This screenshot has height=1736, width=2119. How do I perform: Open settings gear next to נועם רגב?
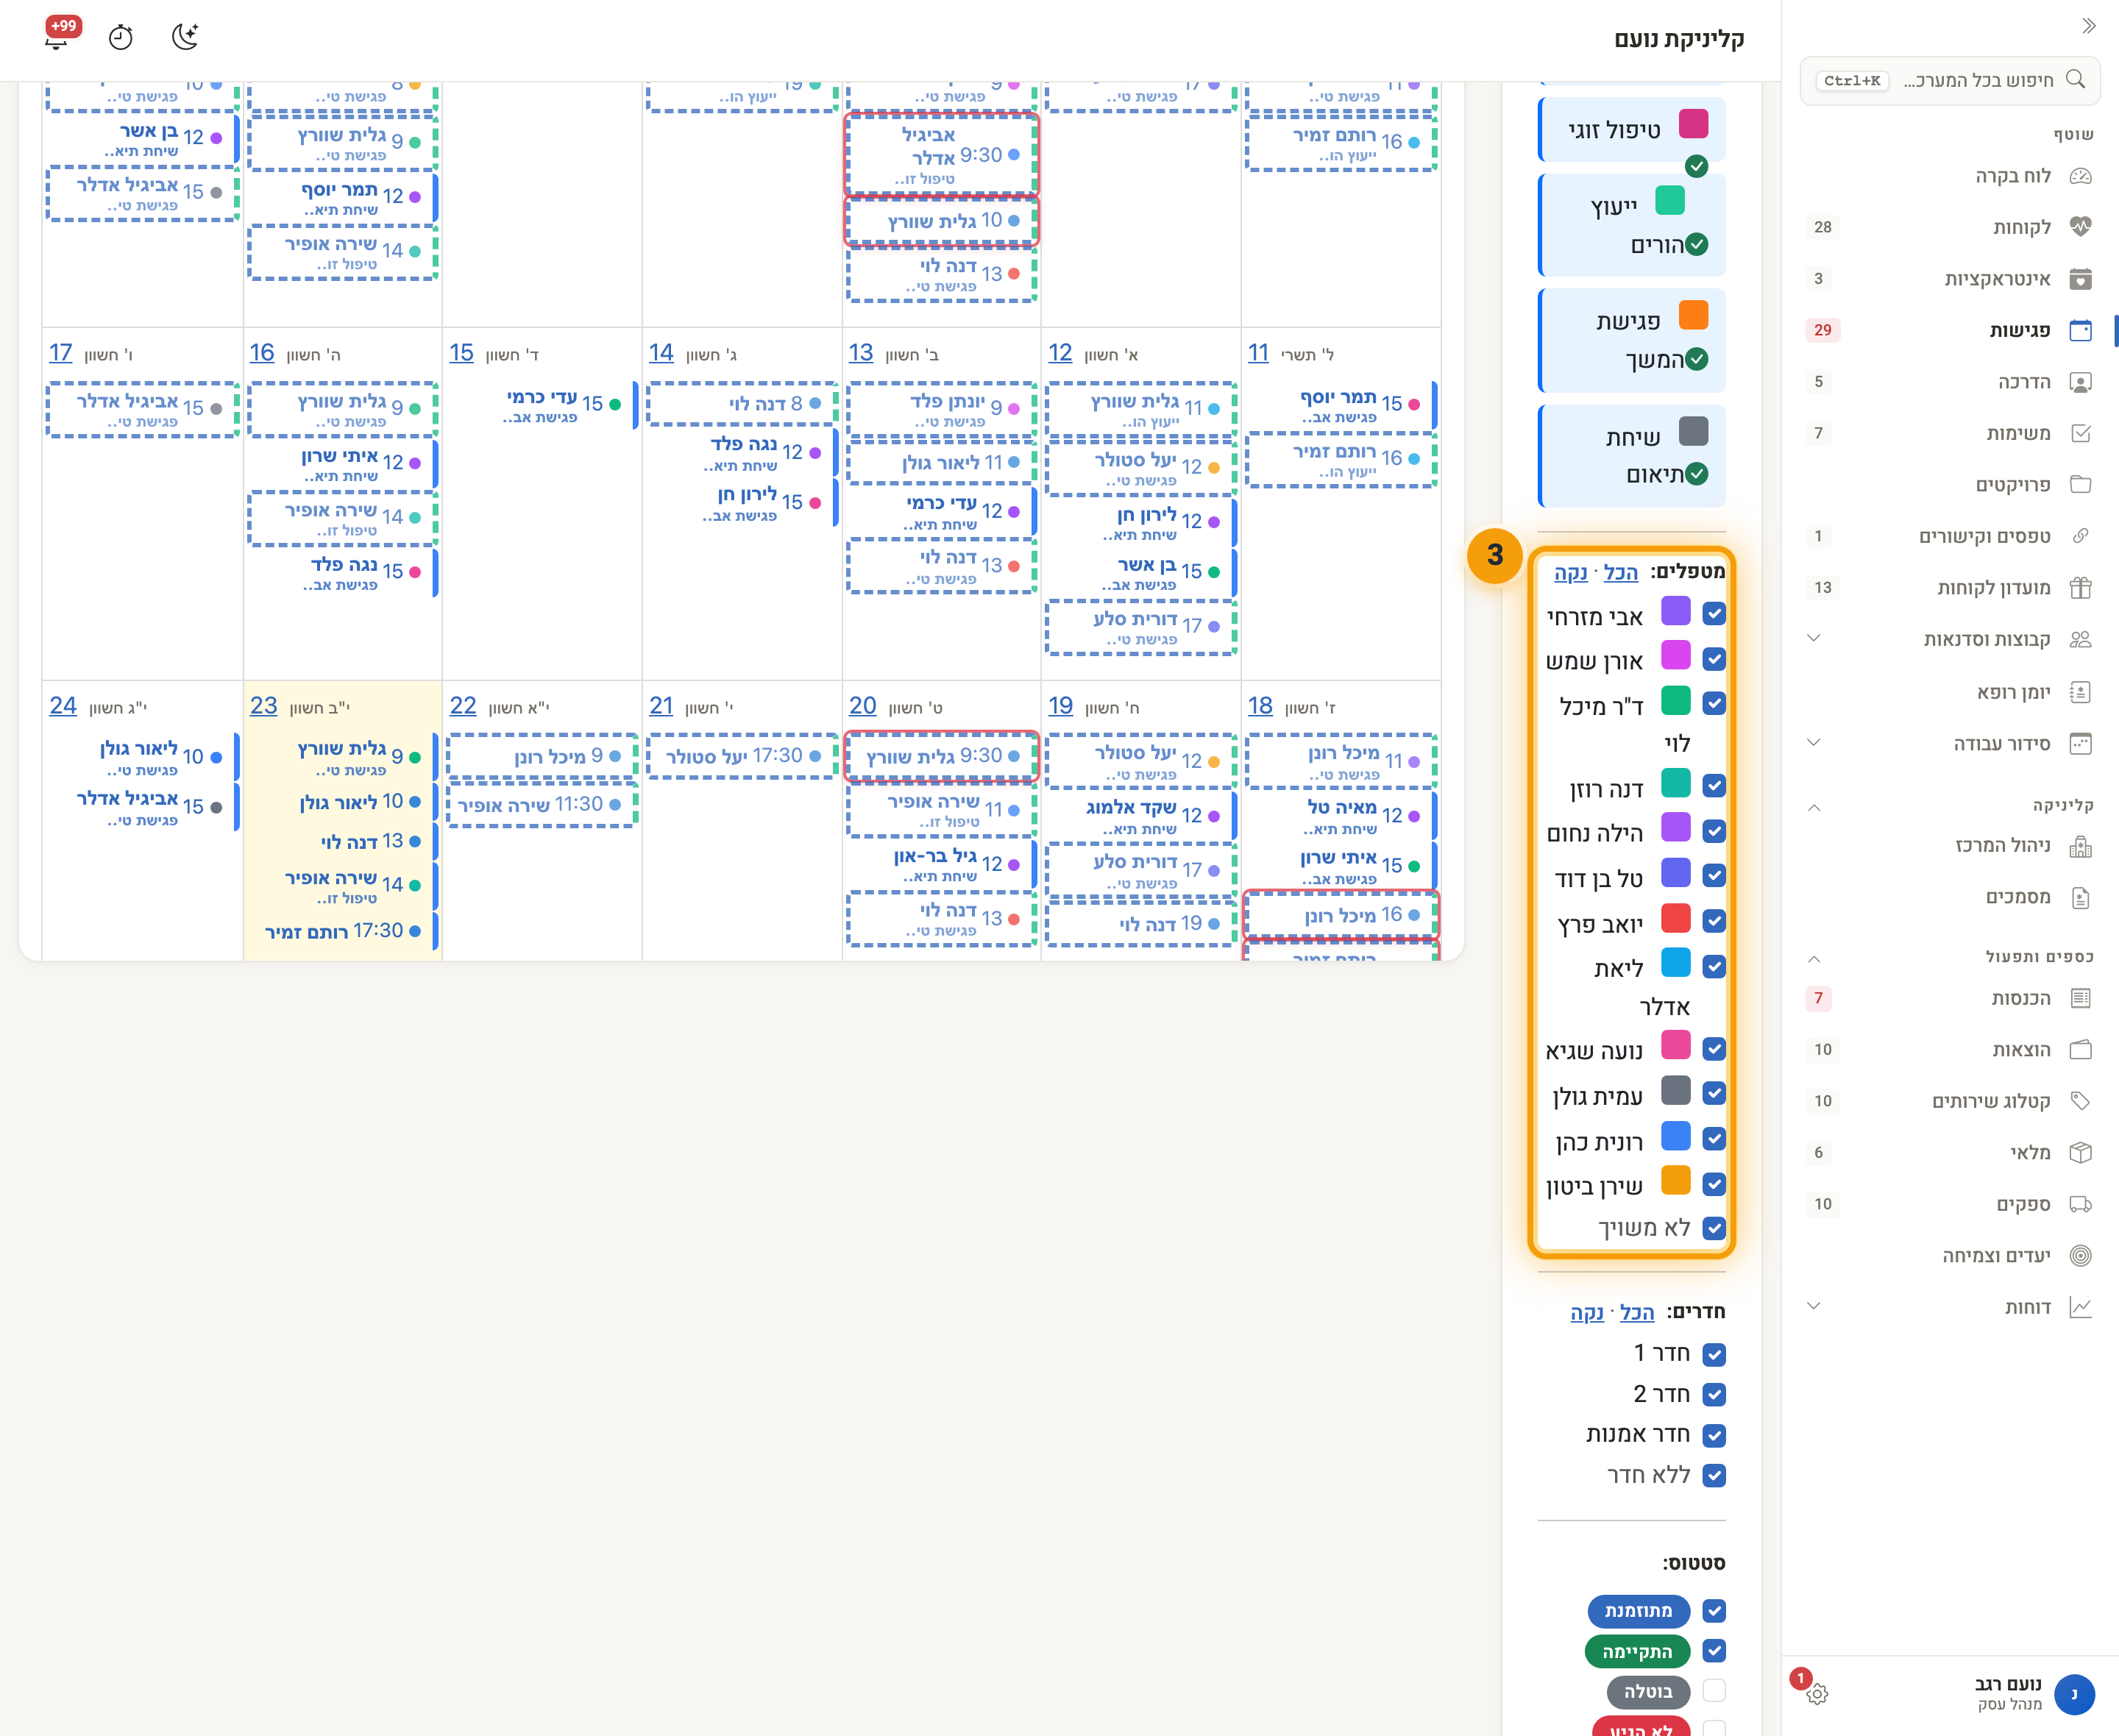[1817, 1694]
